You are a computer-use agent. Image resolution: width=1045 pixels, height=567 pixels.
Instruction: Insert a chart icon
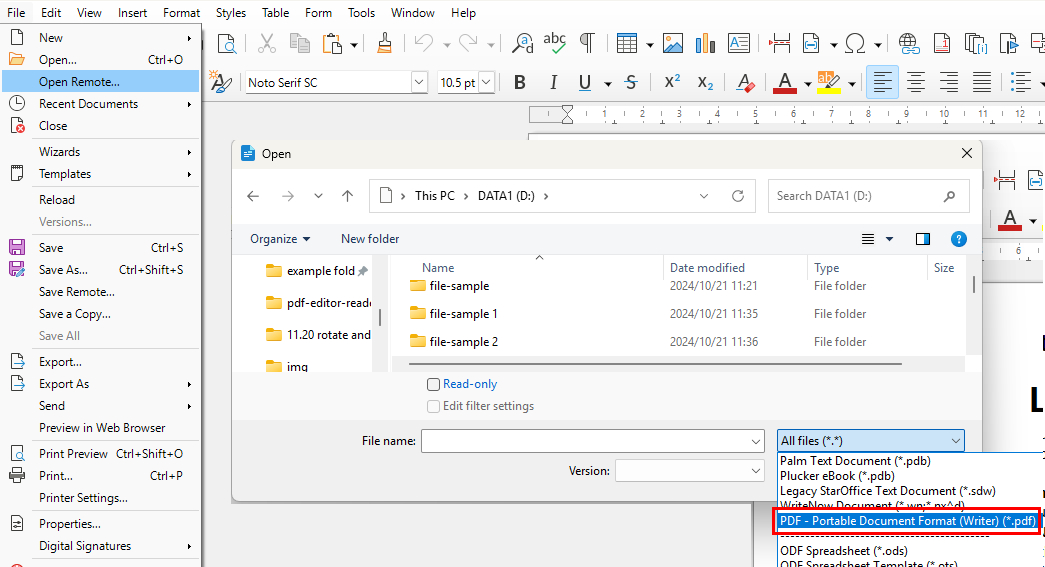705,44
